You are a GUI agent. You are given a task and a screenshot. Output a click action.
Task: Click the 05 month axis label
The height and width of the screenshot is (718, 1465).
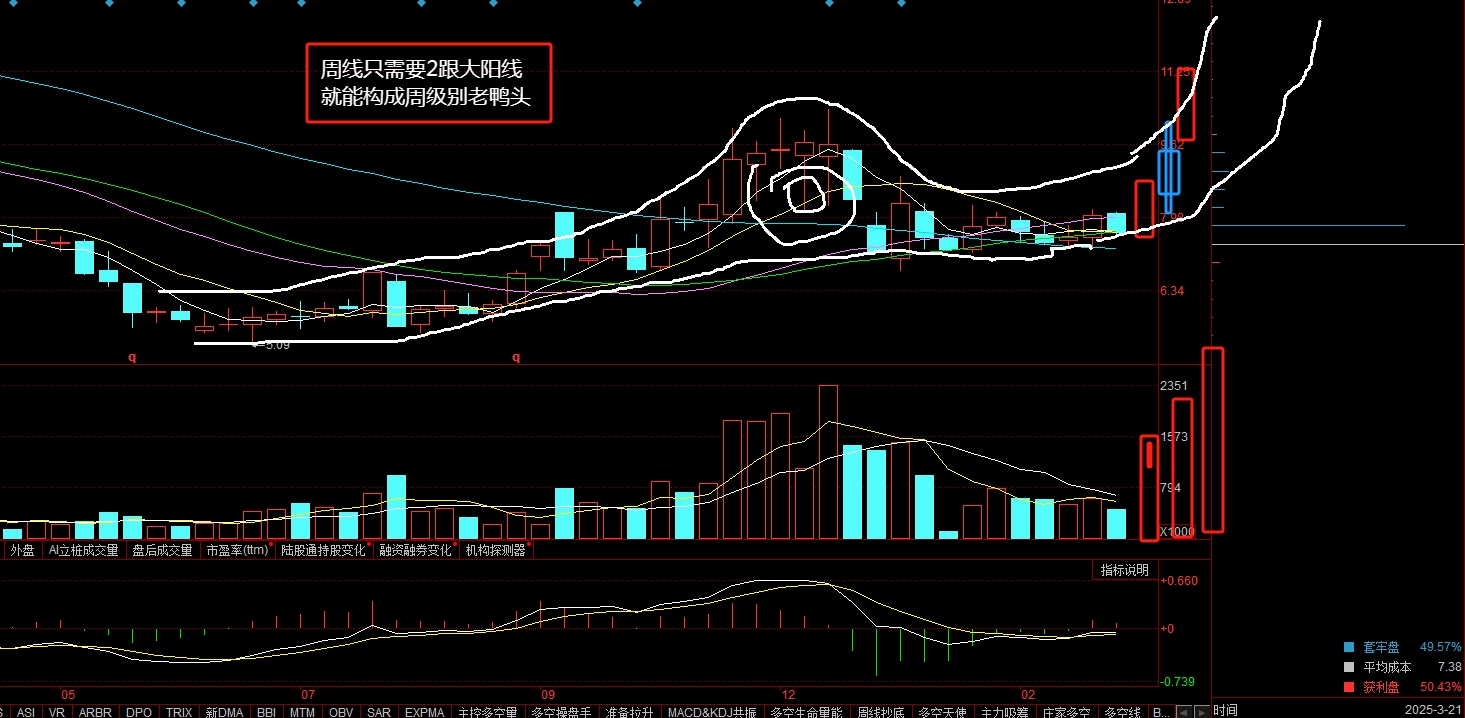click(68, 694)
